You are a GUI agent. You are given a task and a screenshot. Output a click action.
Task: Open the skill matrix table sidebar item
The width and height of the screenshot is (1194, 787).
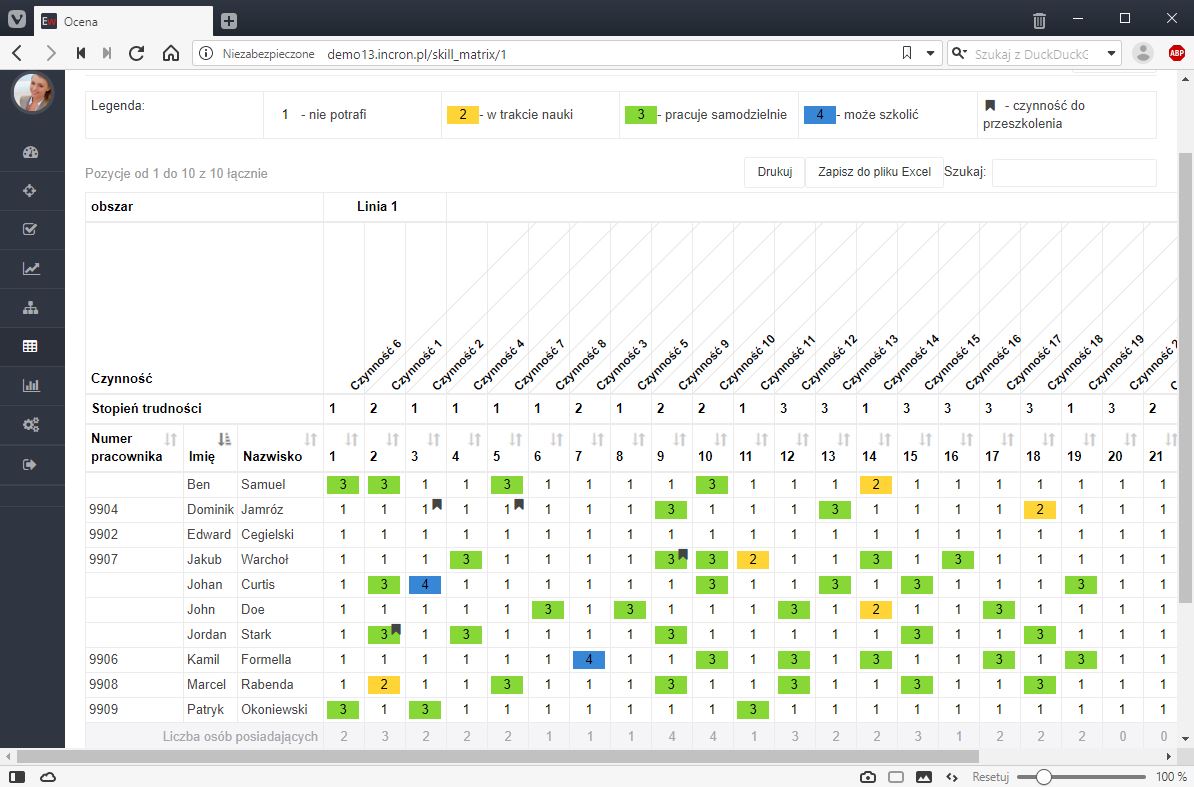tap(30, 346)
